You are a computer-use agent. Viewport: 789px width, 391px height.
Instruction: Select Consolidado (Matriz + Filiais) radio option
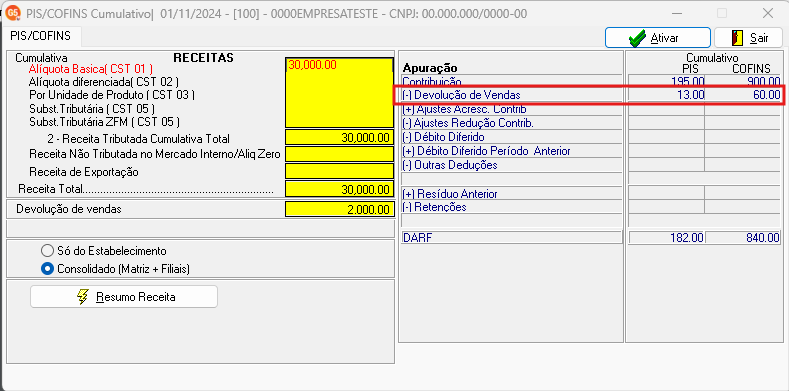(47, 269)
